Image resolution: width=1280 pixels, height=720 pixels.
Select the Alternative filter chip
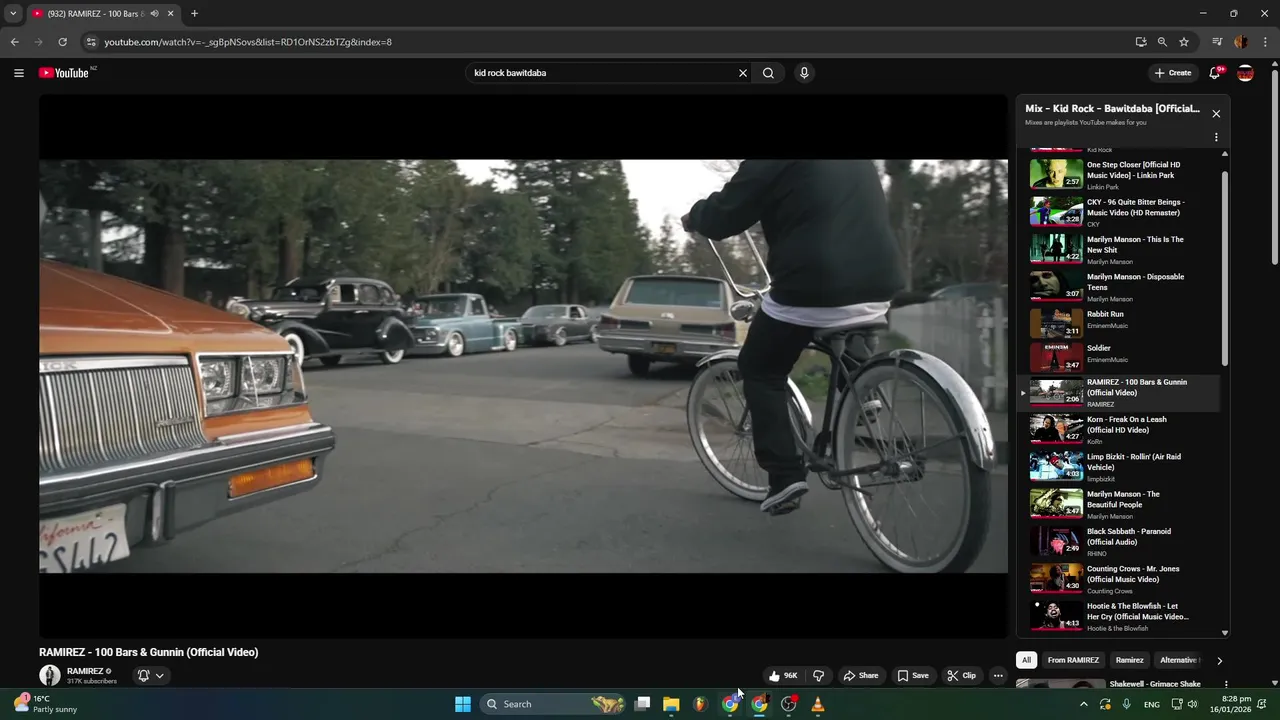pyautogui.click(x=1178, y=660)
